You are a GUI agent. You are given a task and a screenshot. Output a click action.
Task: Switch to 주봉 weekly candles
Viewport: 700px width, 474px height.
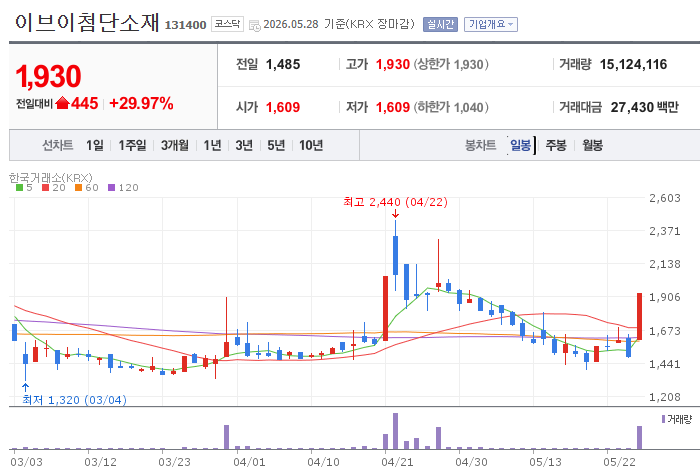pyautogui.click(x=556, y=145)
